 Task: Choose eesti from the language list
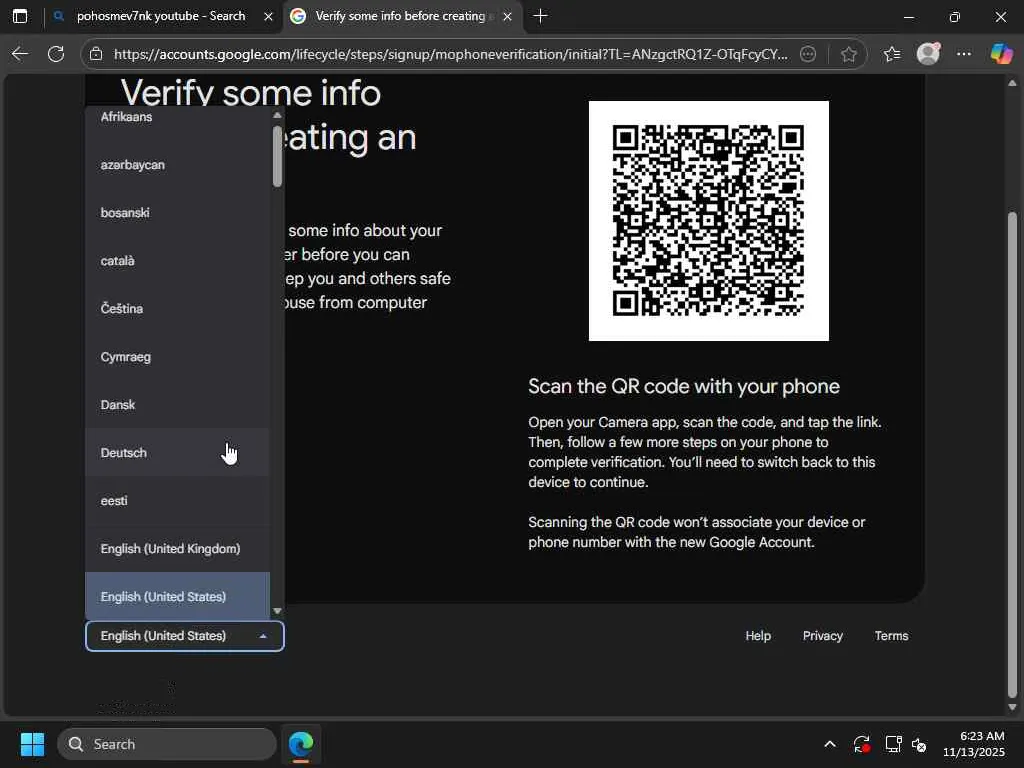[x=177, y=501]
